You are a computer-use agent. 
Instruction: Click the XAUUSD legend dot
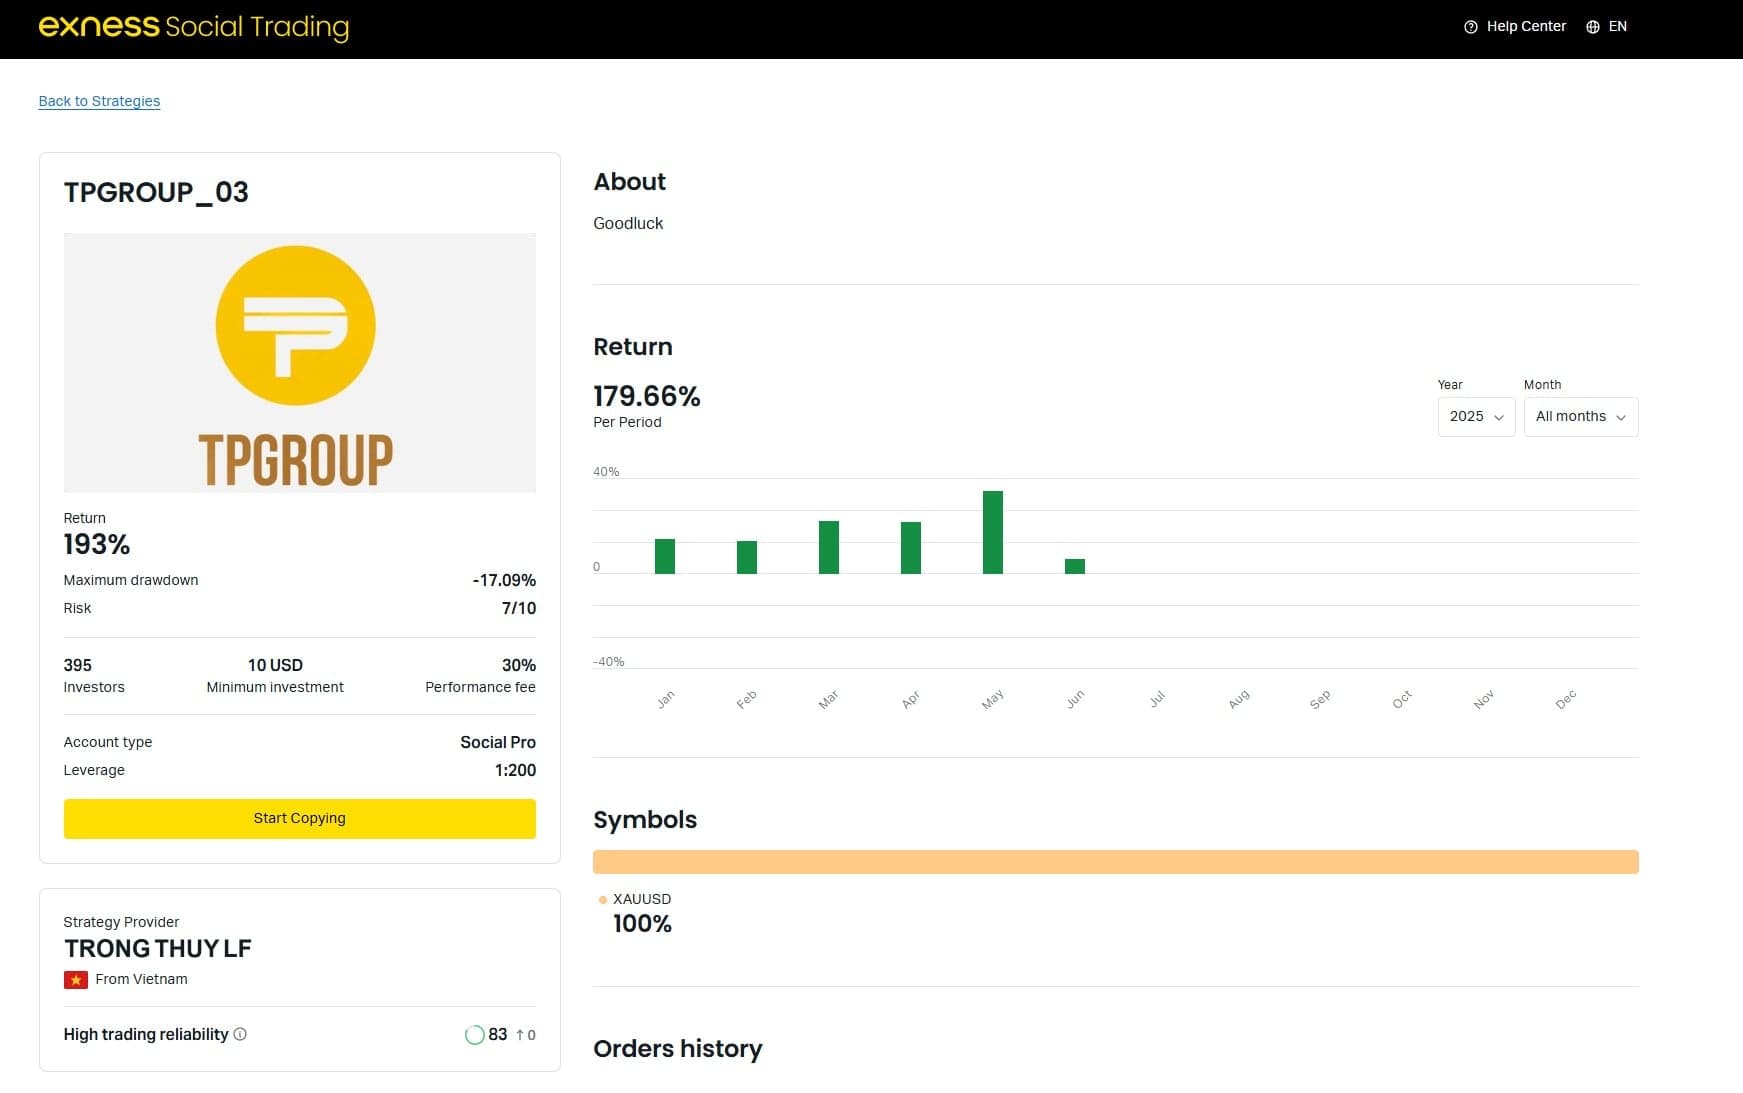pyautogui.click(x=602, y=900)
